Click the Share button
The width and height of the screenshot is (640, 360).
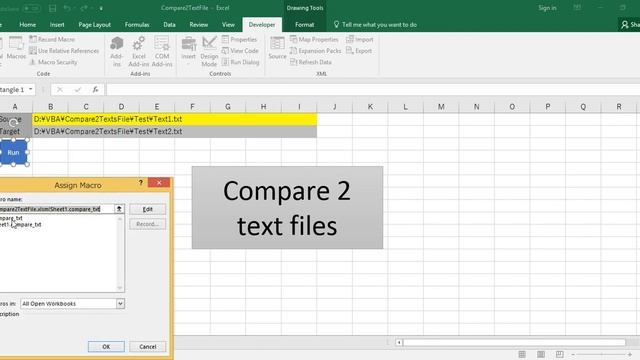point(629,24)
